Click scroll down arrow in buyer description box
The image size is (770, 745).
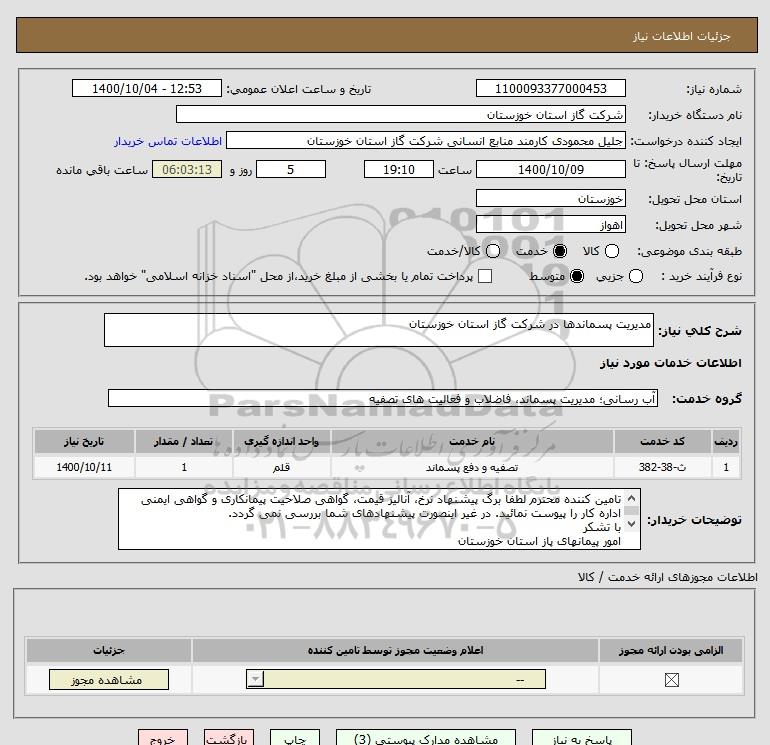(x=632, y=524)
